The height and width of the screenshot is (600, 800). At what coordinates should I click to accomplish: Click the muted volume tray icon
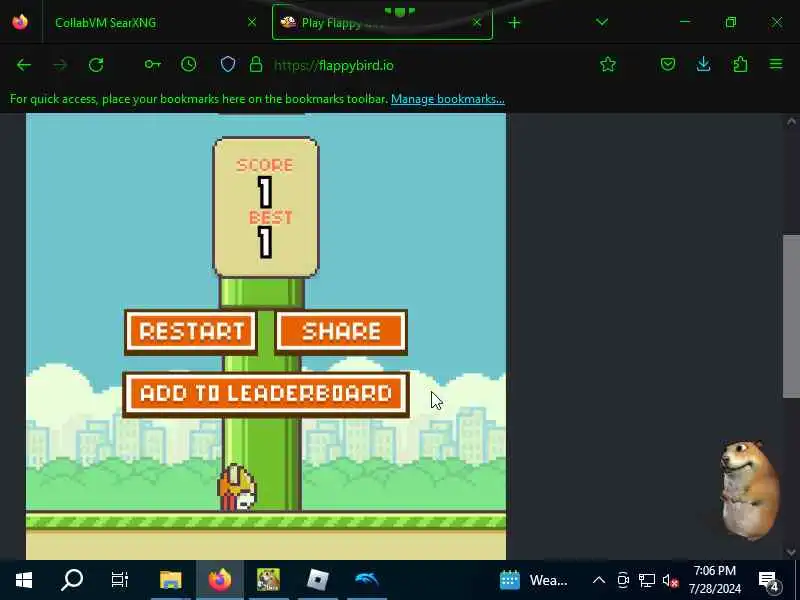[x=670, y=580]
